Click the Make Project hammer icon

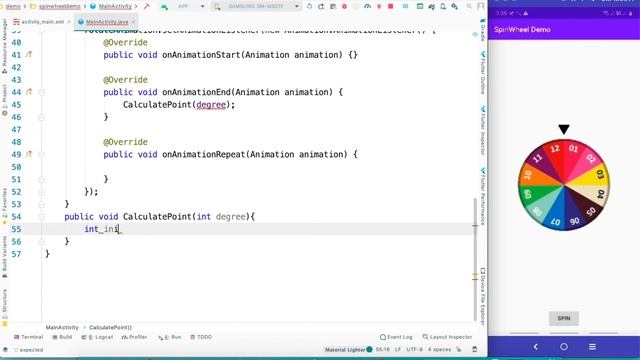(147, 6)
